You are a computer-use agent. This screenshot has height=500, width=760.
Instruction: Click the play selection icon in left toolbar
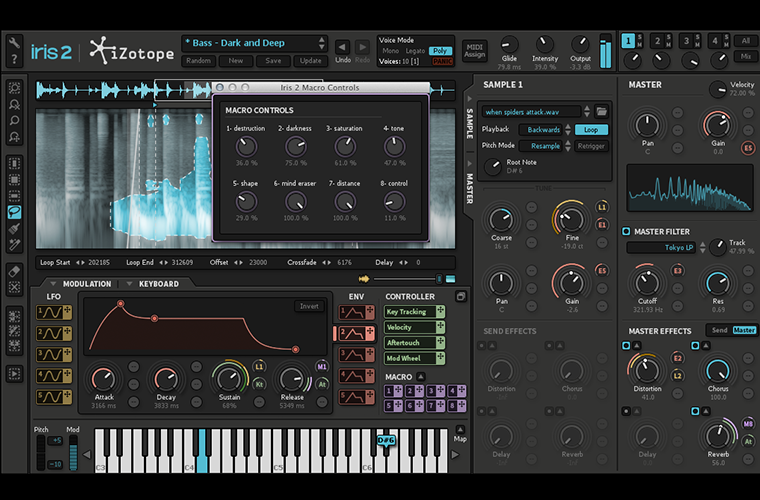15,374
